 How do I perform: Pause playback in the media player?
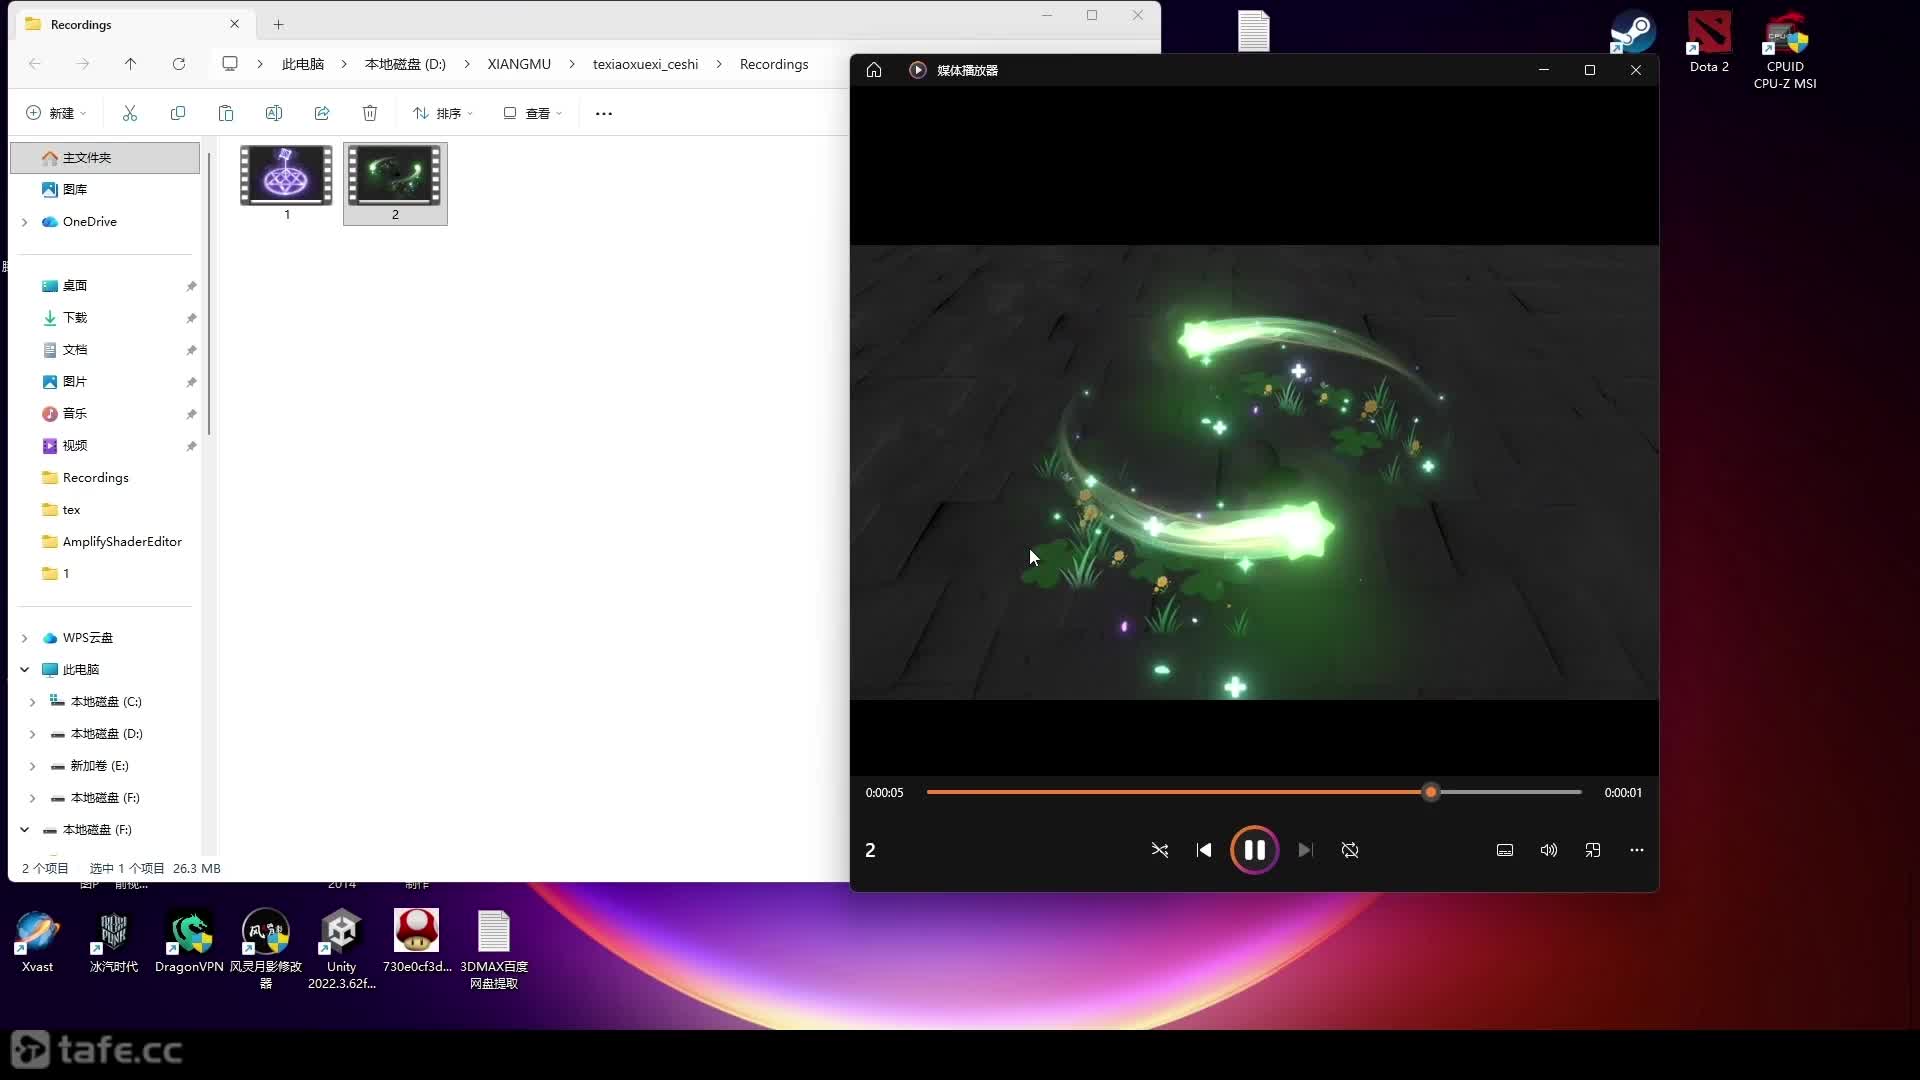coord(1254,850)
